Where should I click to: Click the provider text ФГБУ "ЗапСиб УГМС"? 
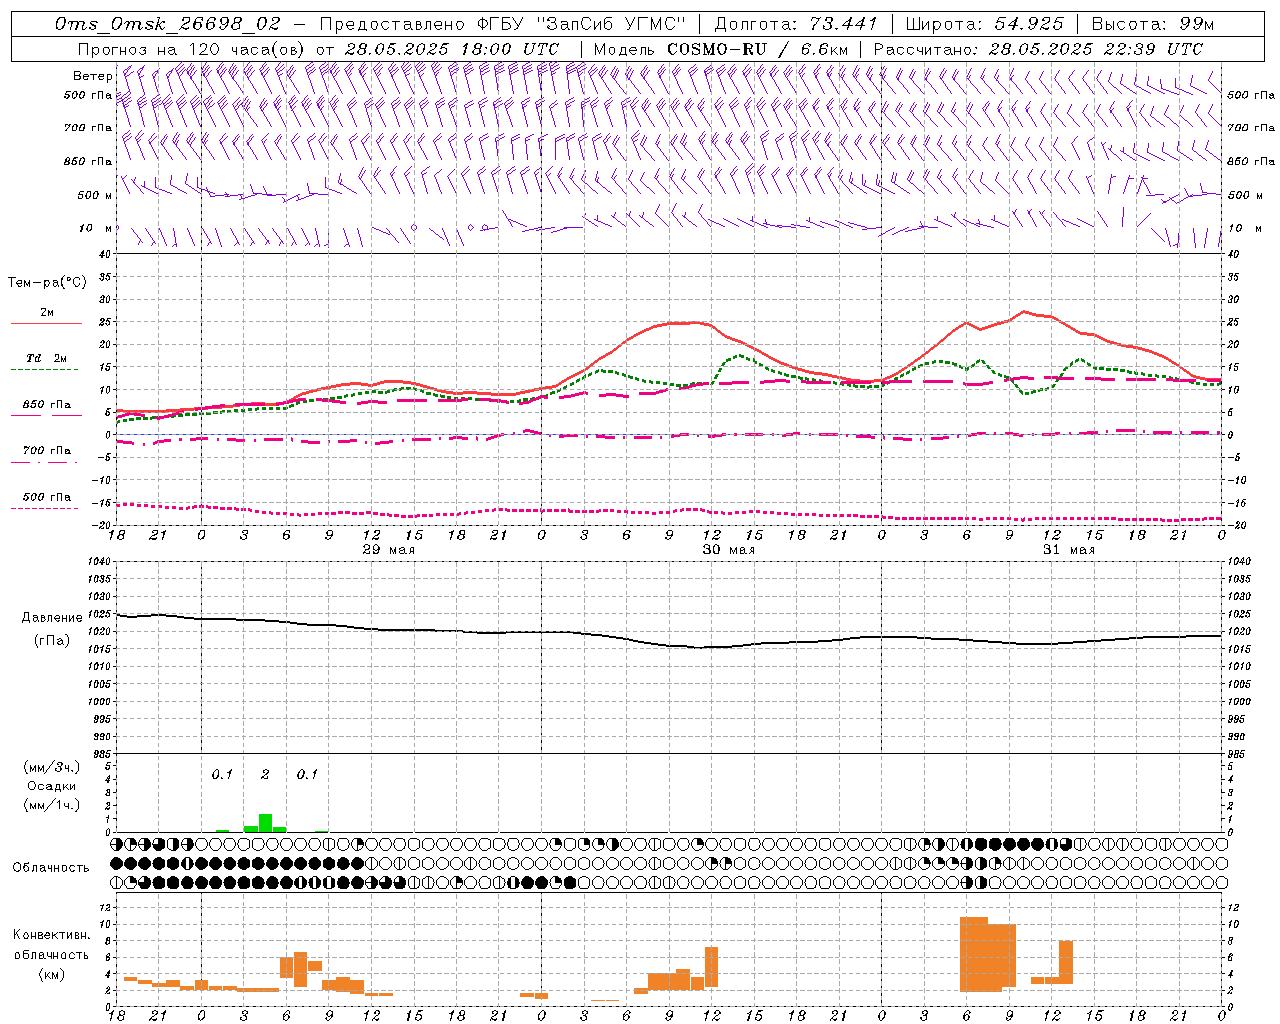point(581,24)
